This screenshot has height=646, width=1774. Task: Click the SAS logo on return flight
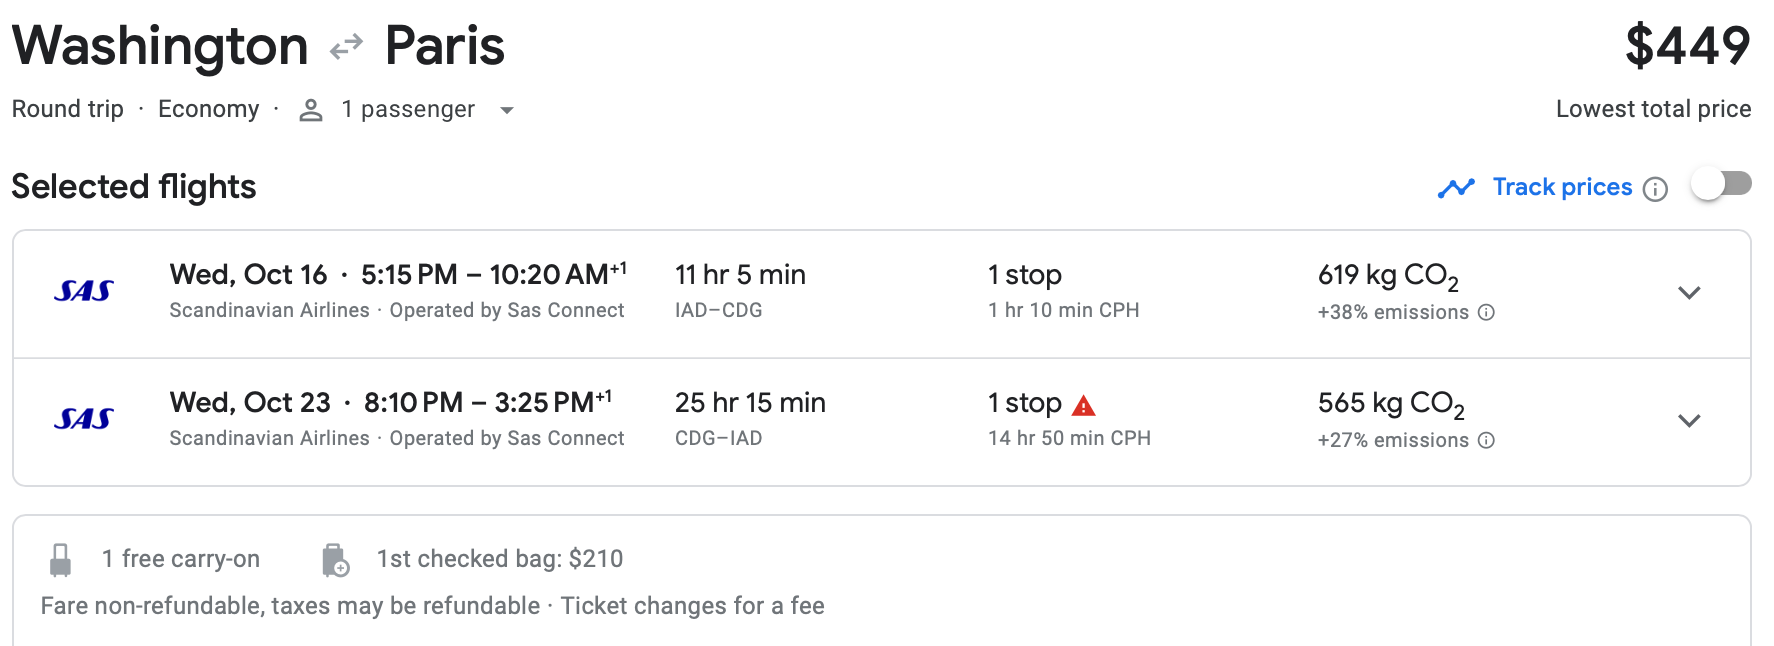(84, 419)
